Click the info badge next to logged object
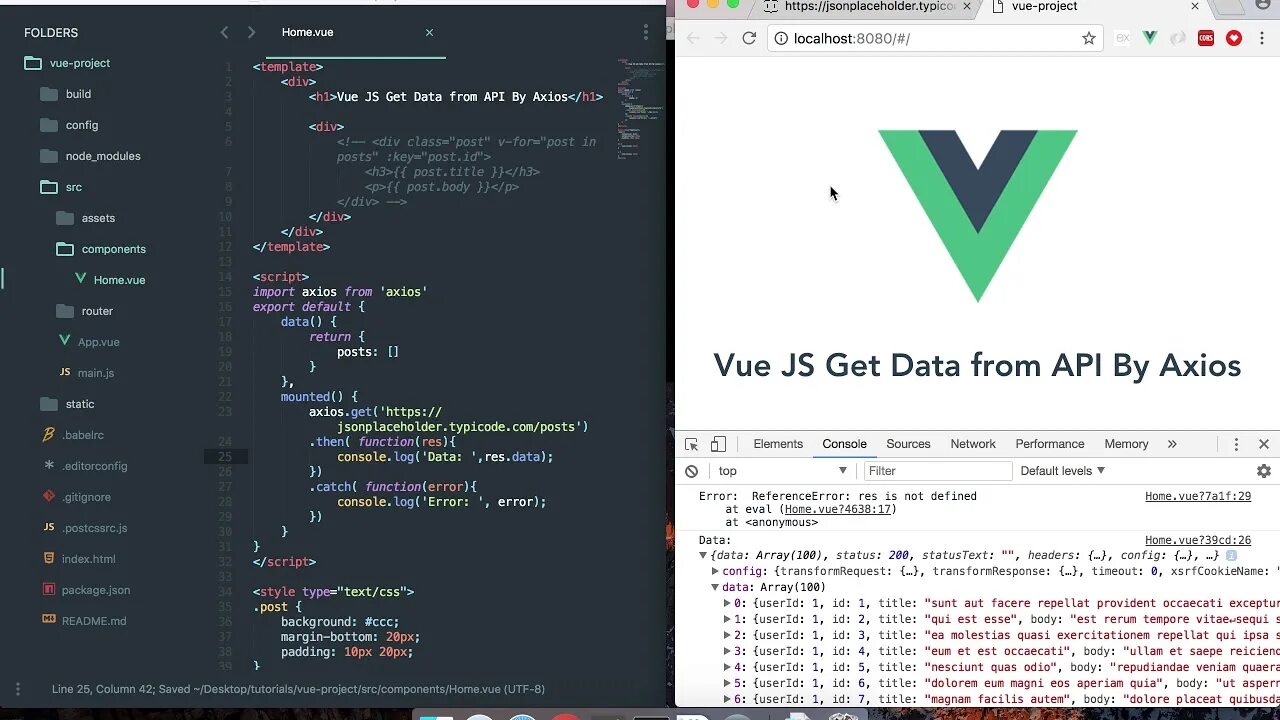 pos(1231,556)
